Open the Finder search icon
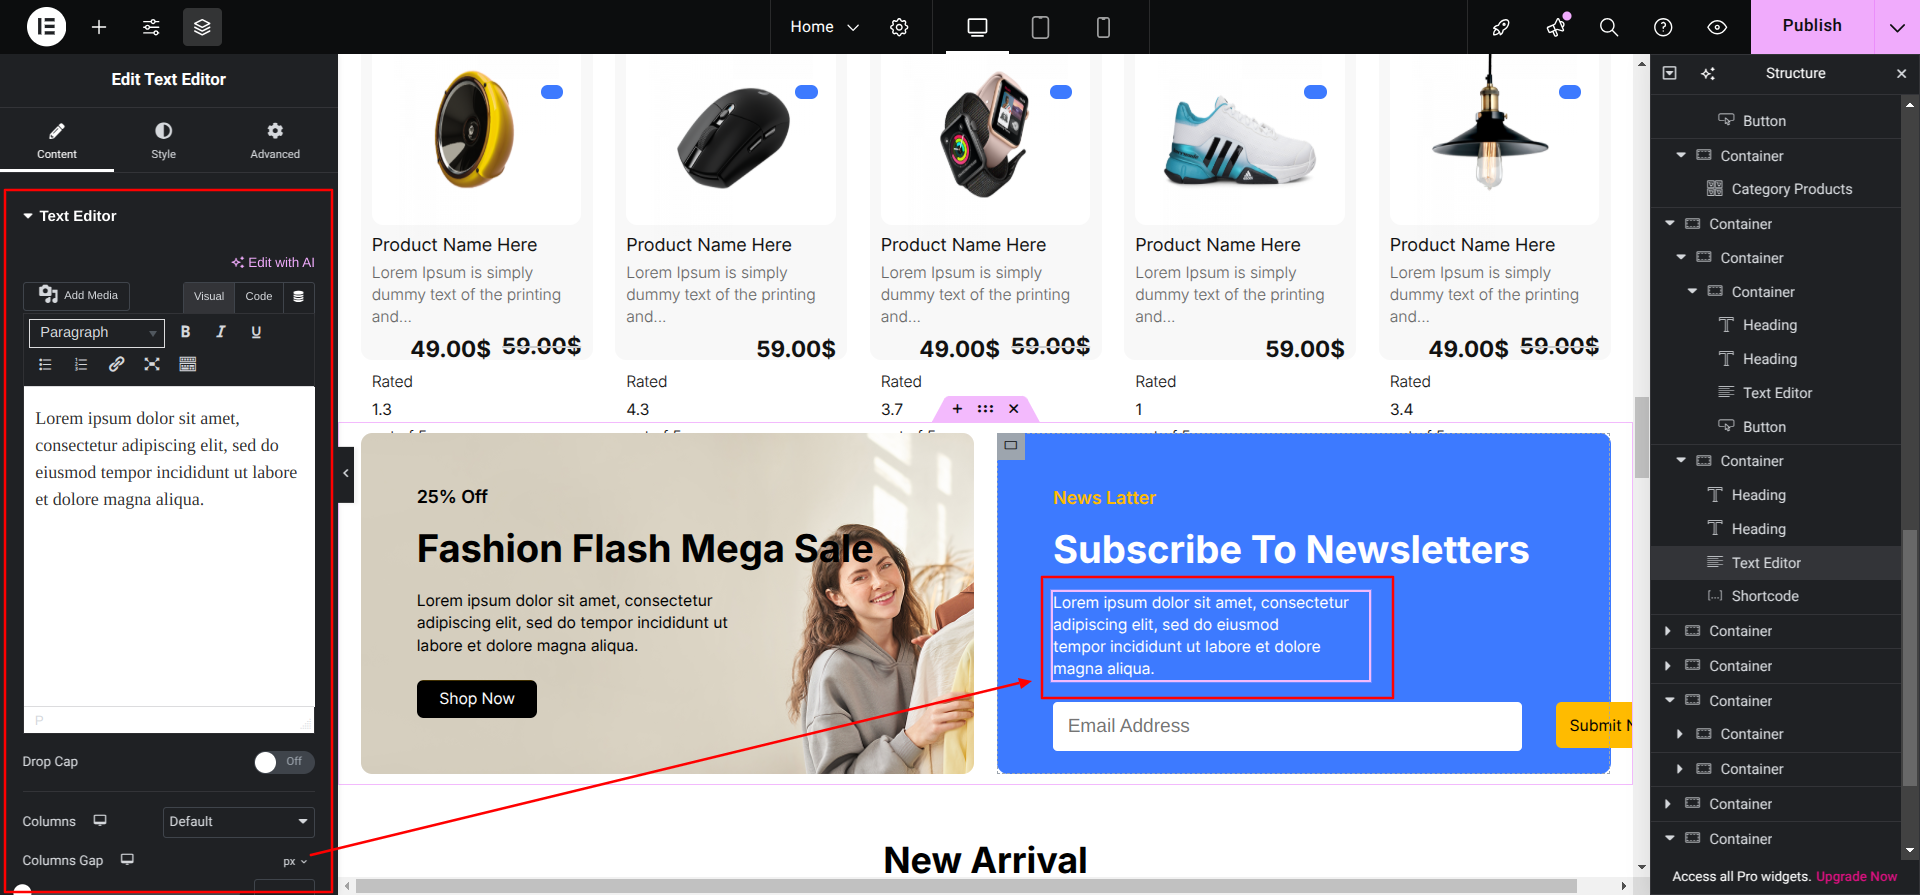This screenshot has height=895, width=1920. [x=1609, y=27]
